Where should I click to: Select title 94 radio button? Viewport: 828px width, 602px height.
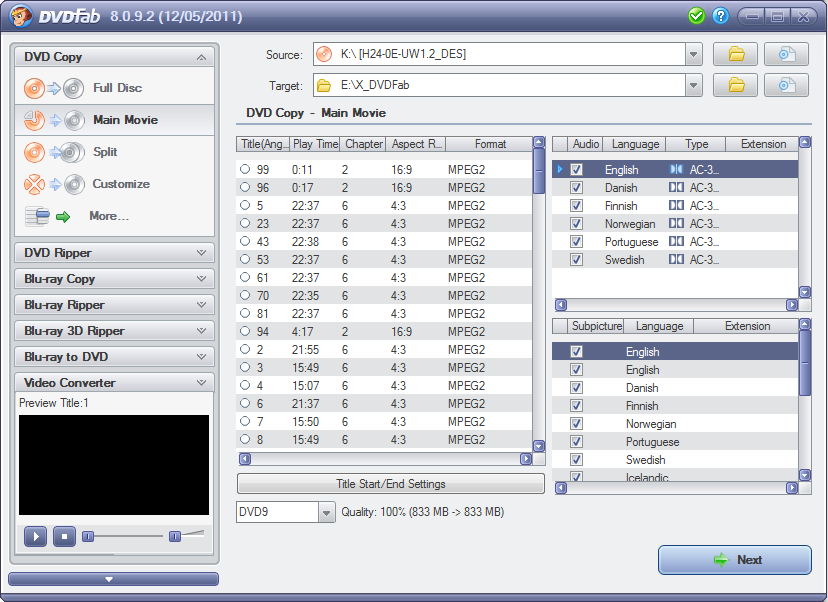coord(245,332)
